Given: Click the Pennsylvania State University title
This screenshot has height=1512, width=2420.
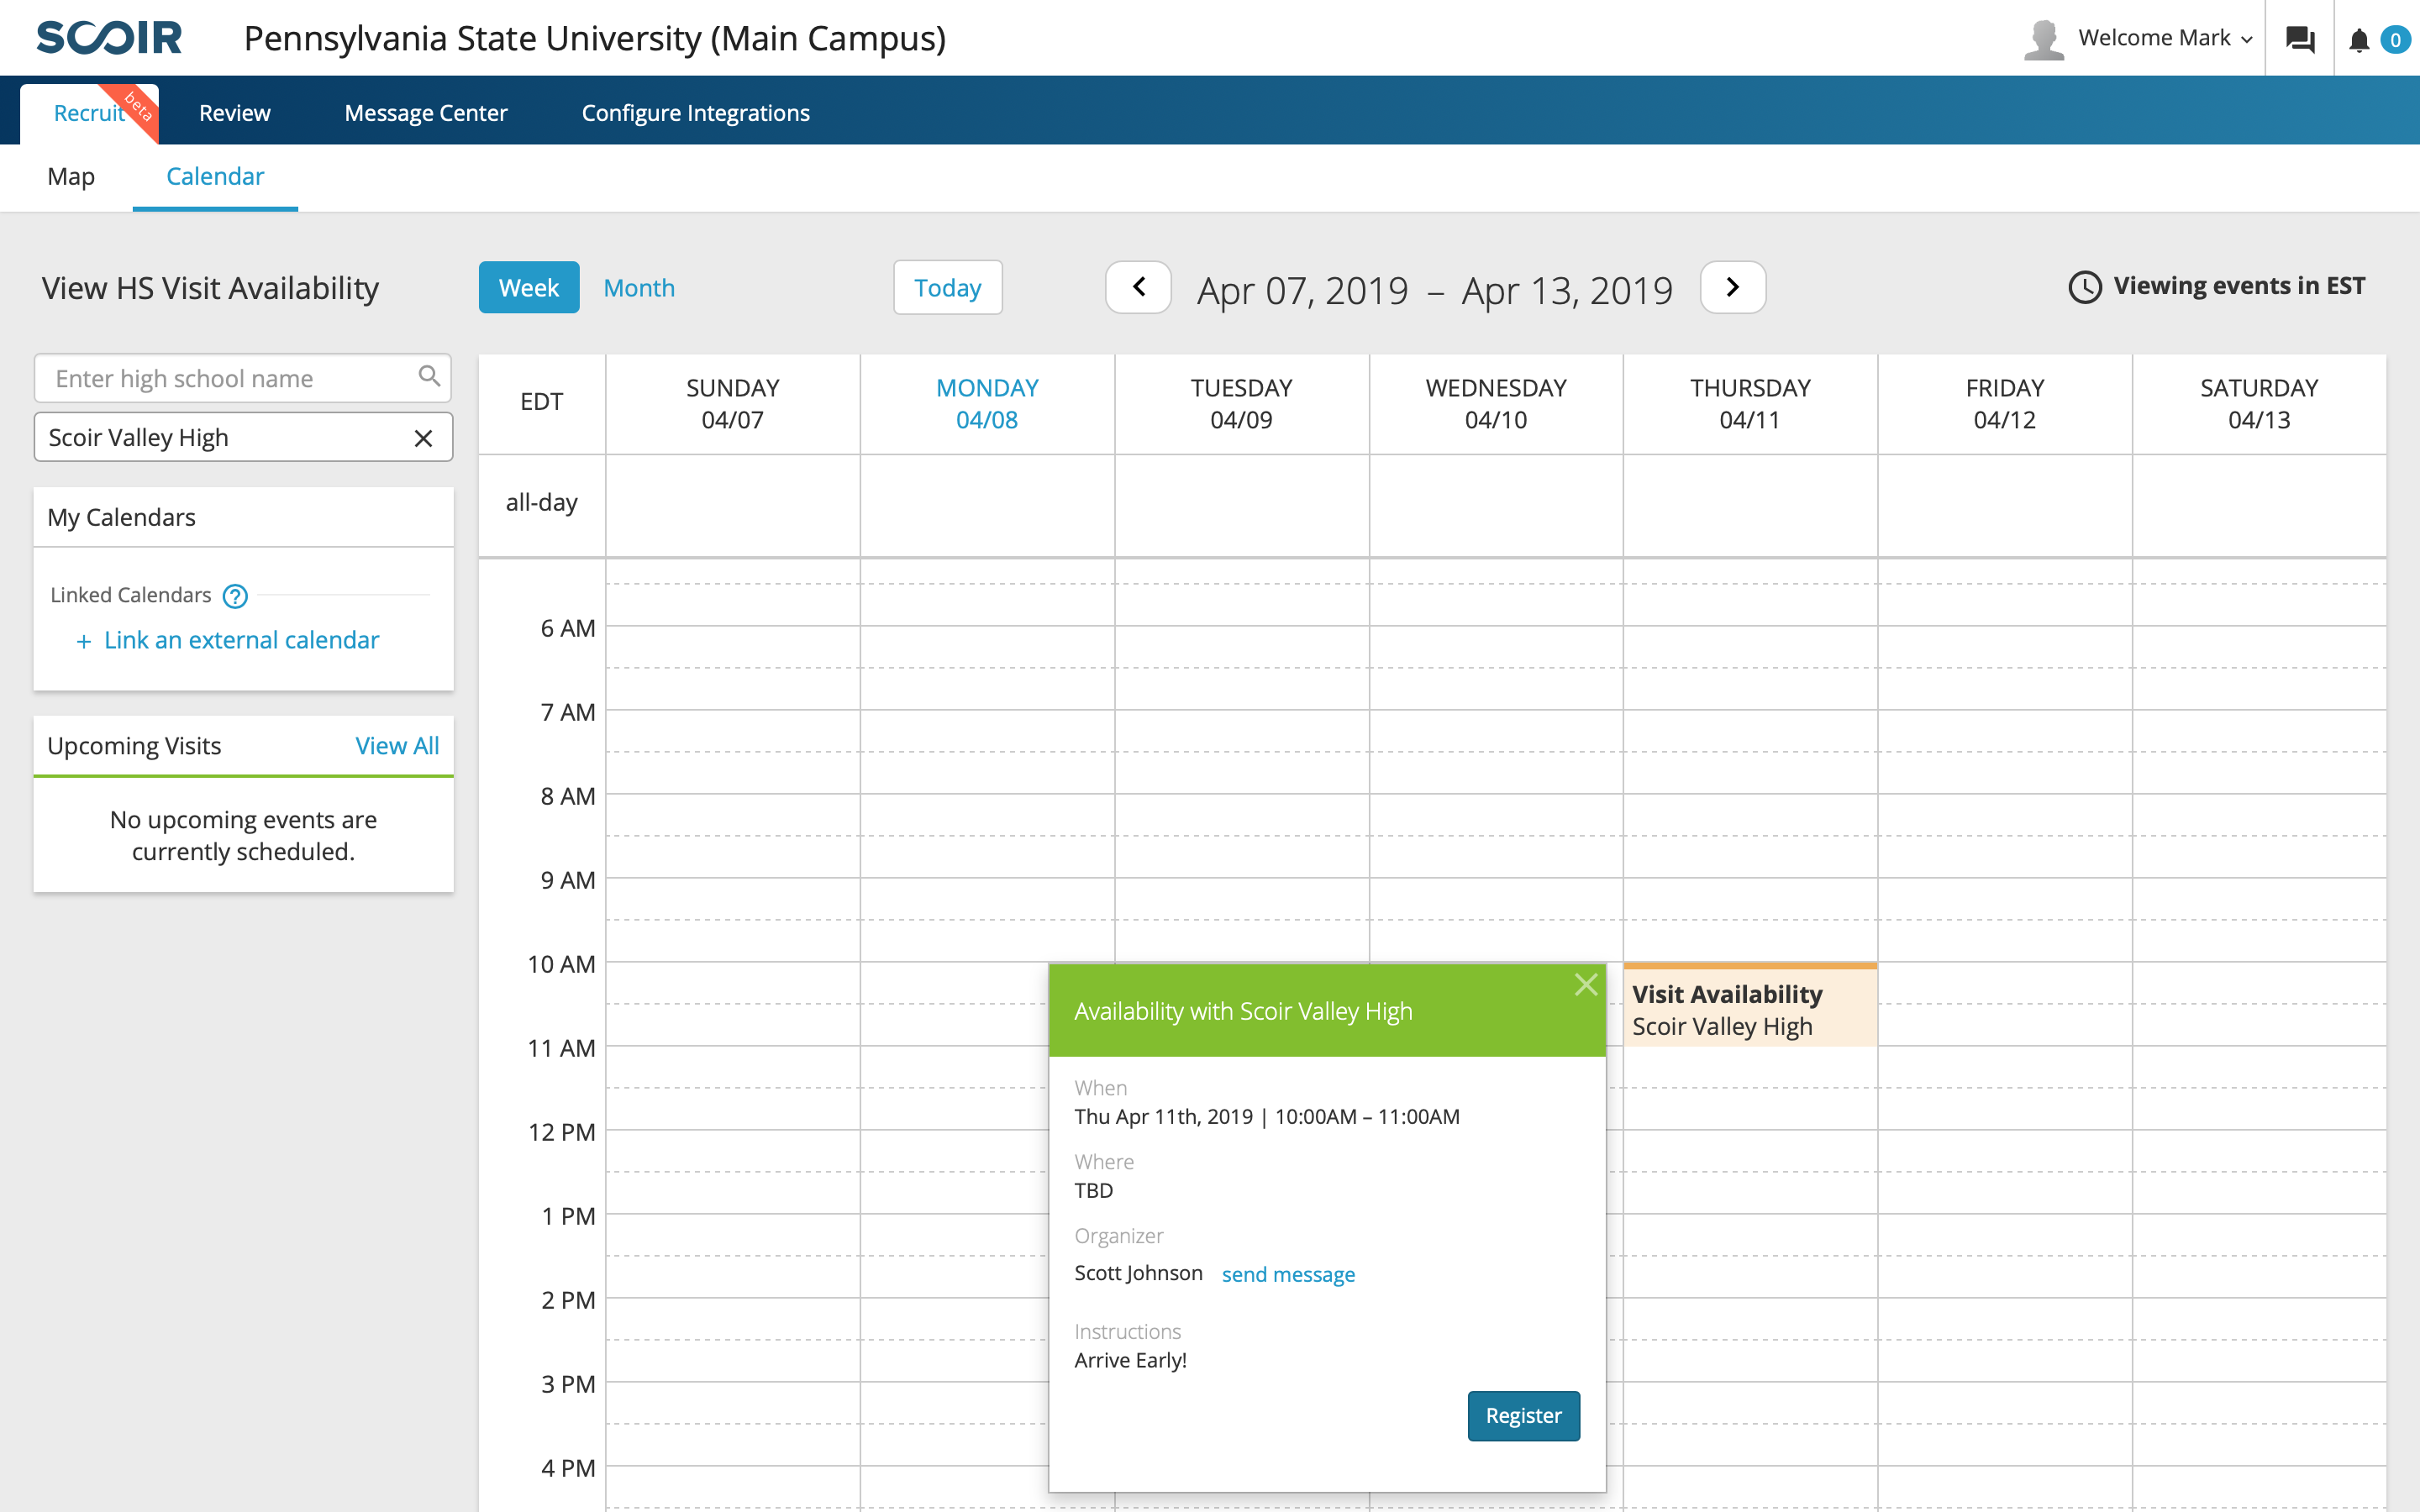Looking at the screenshot, I should (x=595, y=38).
